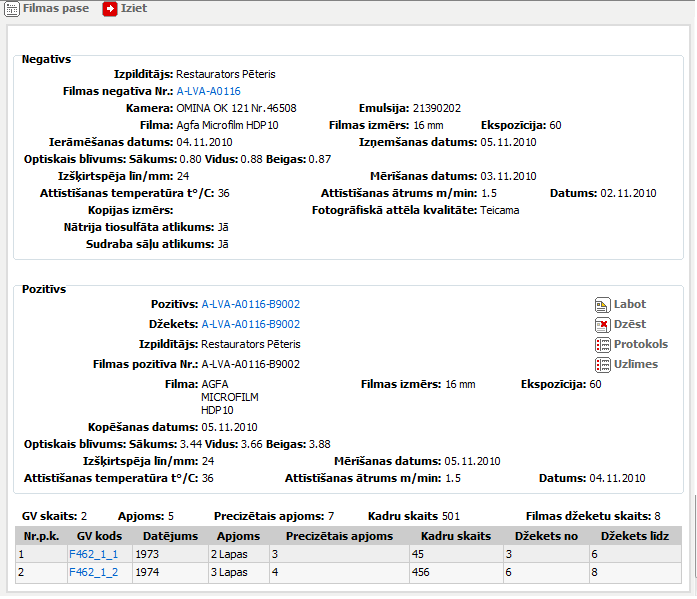
Task: Select the cell with 3 Lapas
Action: 238,572
